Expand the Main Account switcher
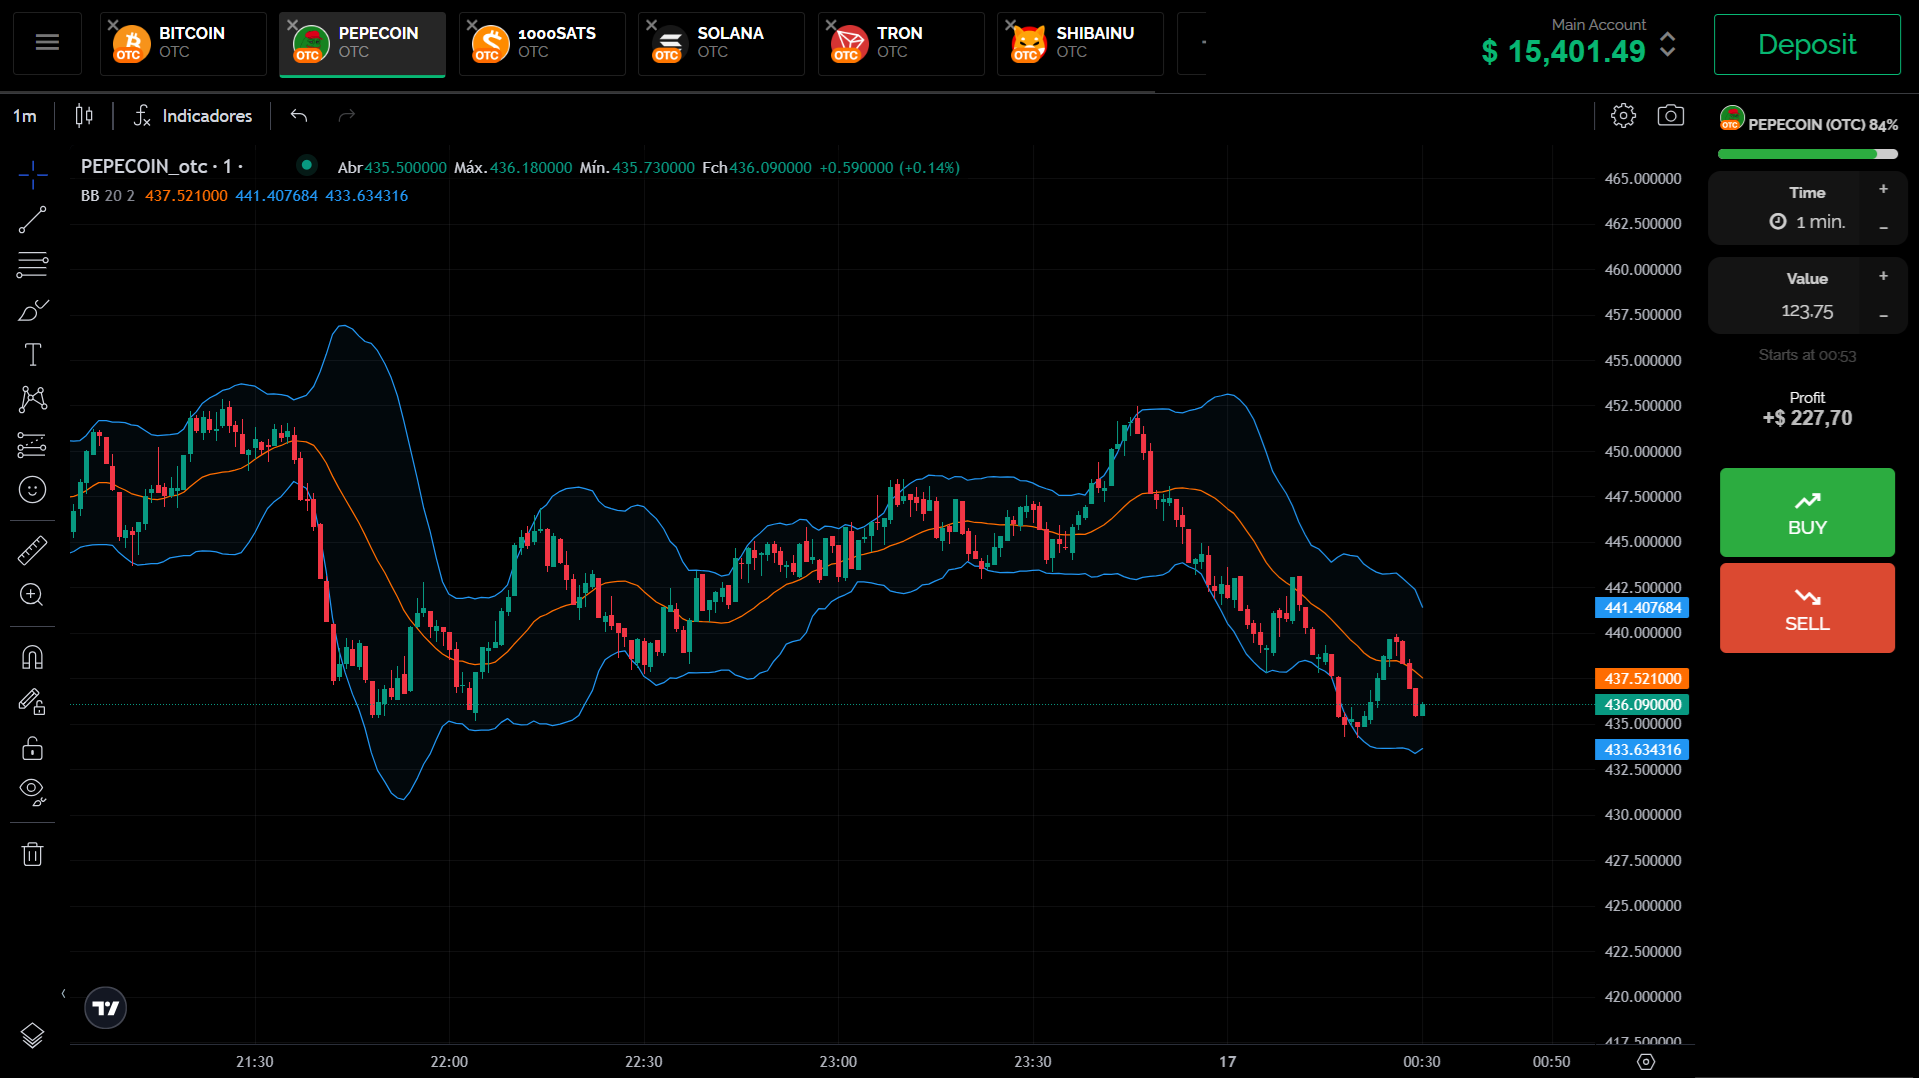 (1667, 44)
